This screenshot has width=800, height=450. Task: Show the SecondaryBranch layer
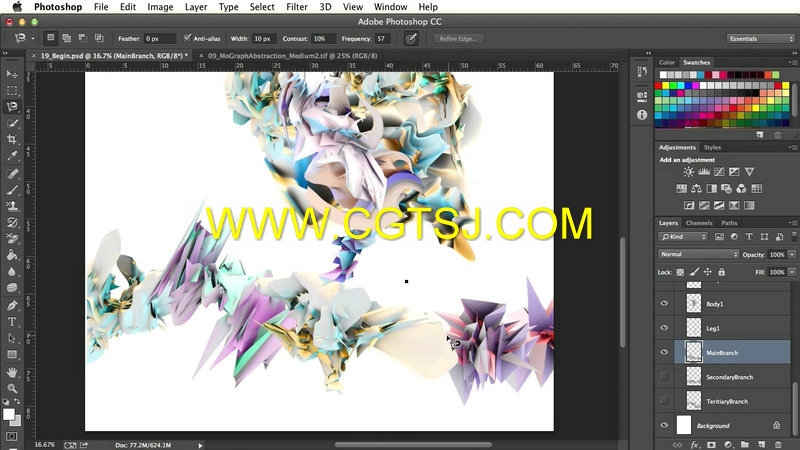tap(664, 377)
